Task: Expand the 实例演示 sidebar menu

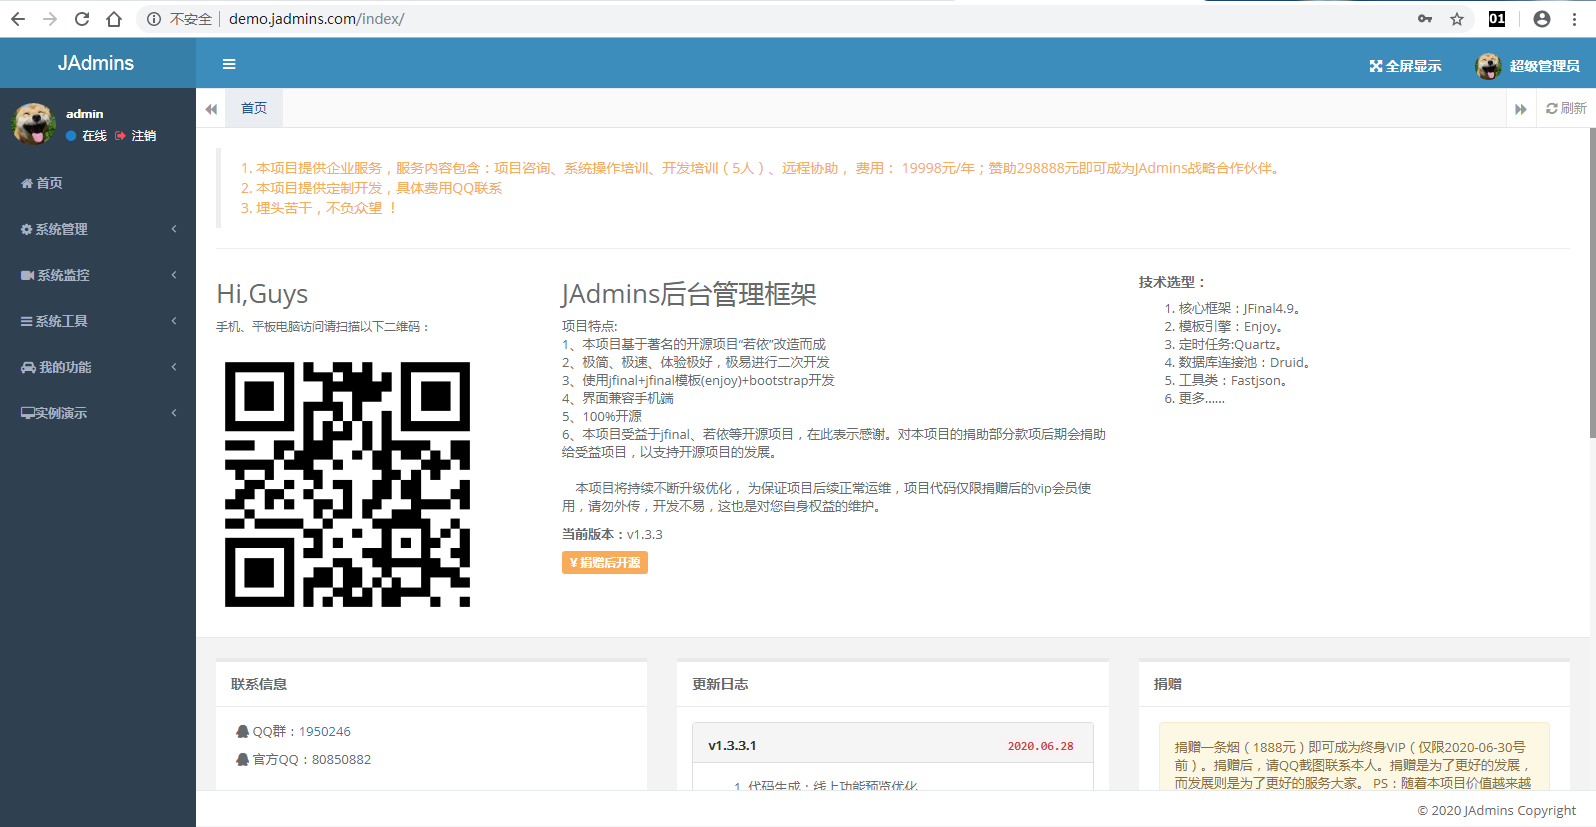Action: click(98, 413)
